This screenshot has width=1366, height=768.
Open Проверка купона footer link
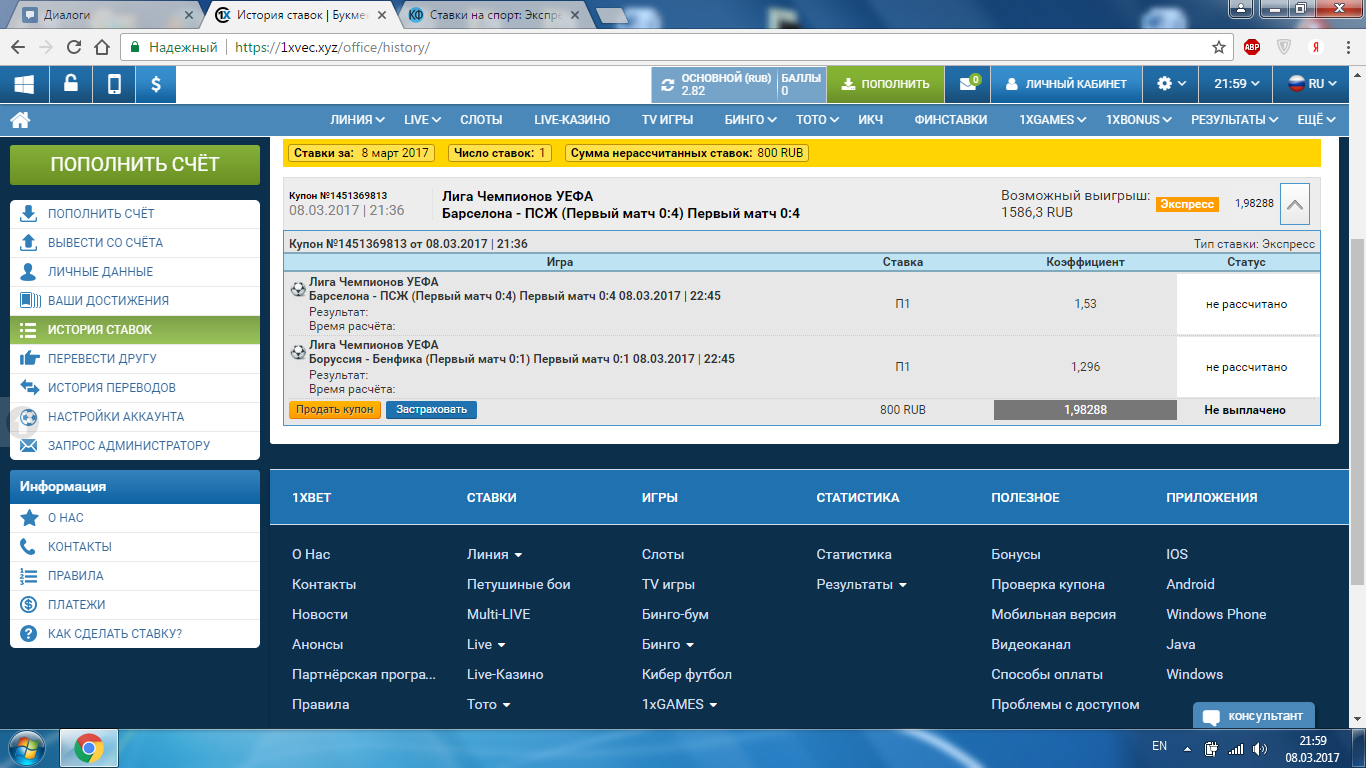[1048, 584]
